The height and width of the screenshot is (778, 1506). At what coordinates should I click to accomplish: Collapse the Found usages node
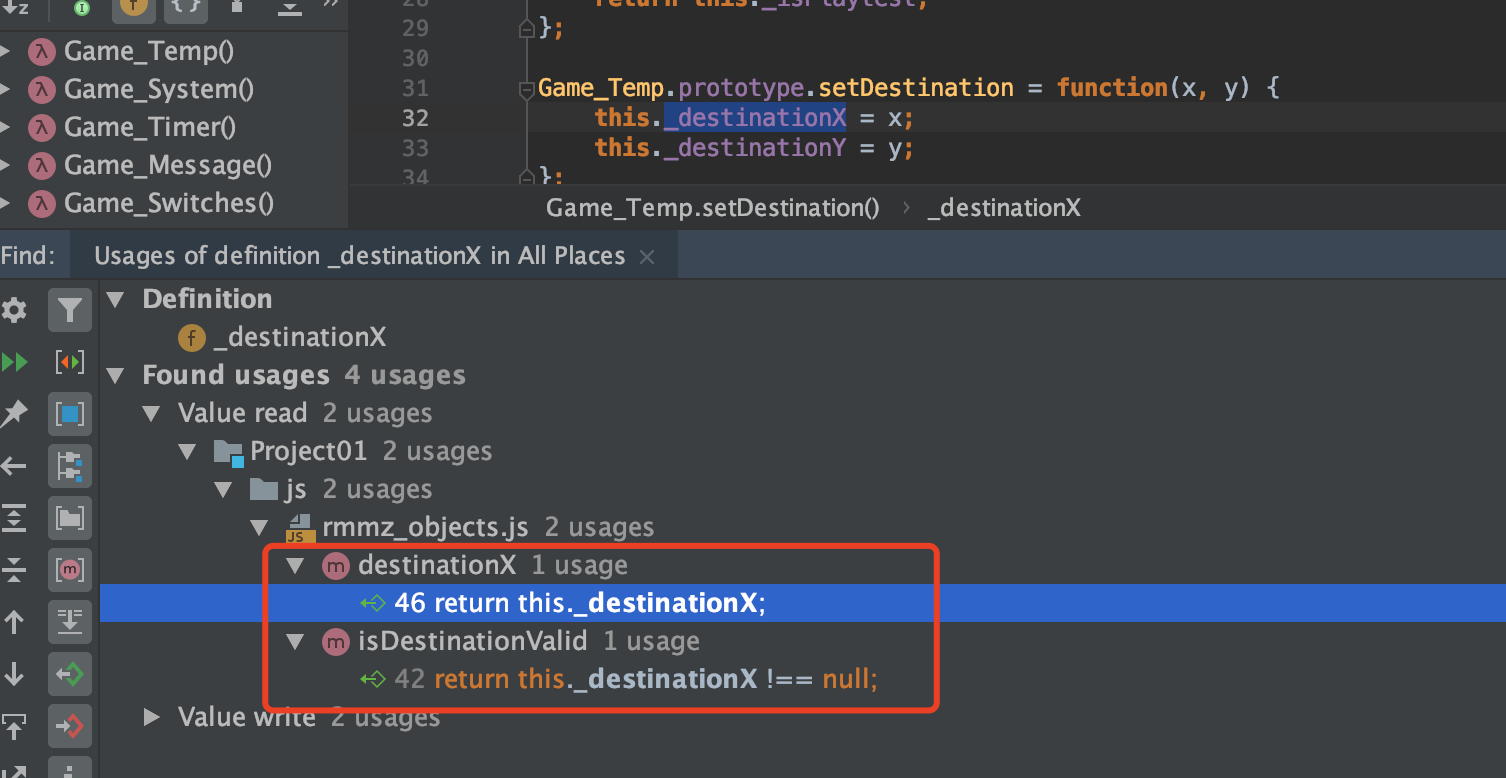click(116, 376)
